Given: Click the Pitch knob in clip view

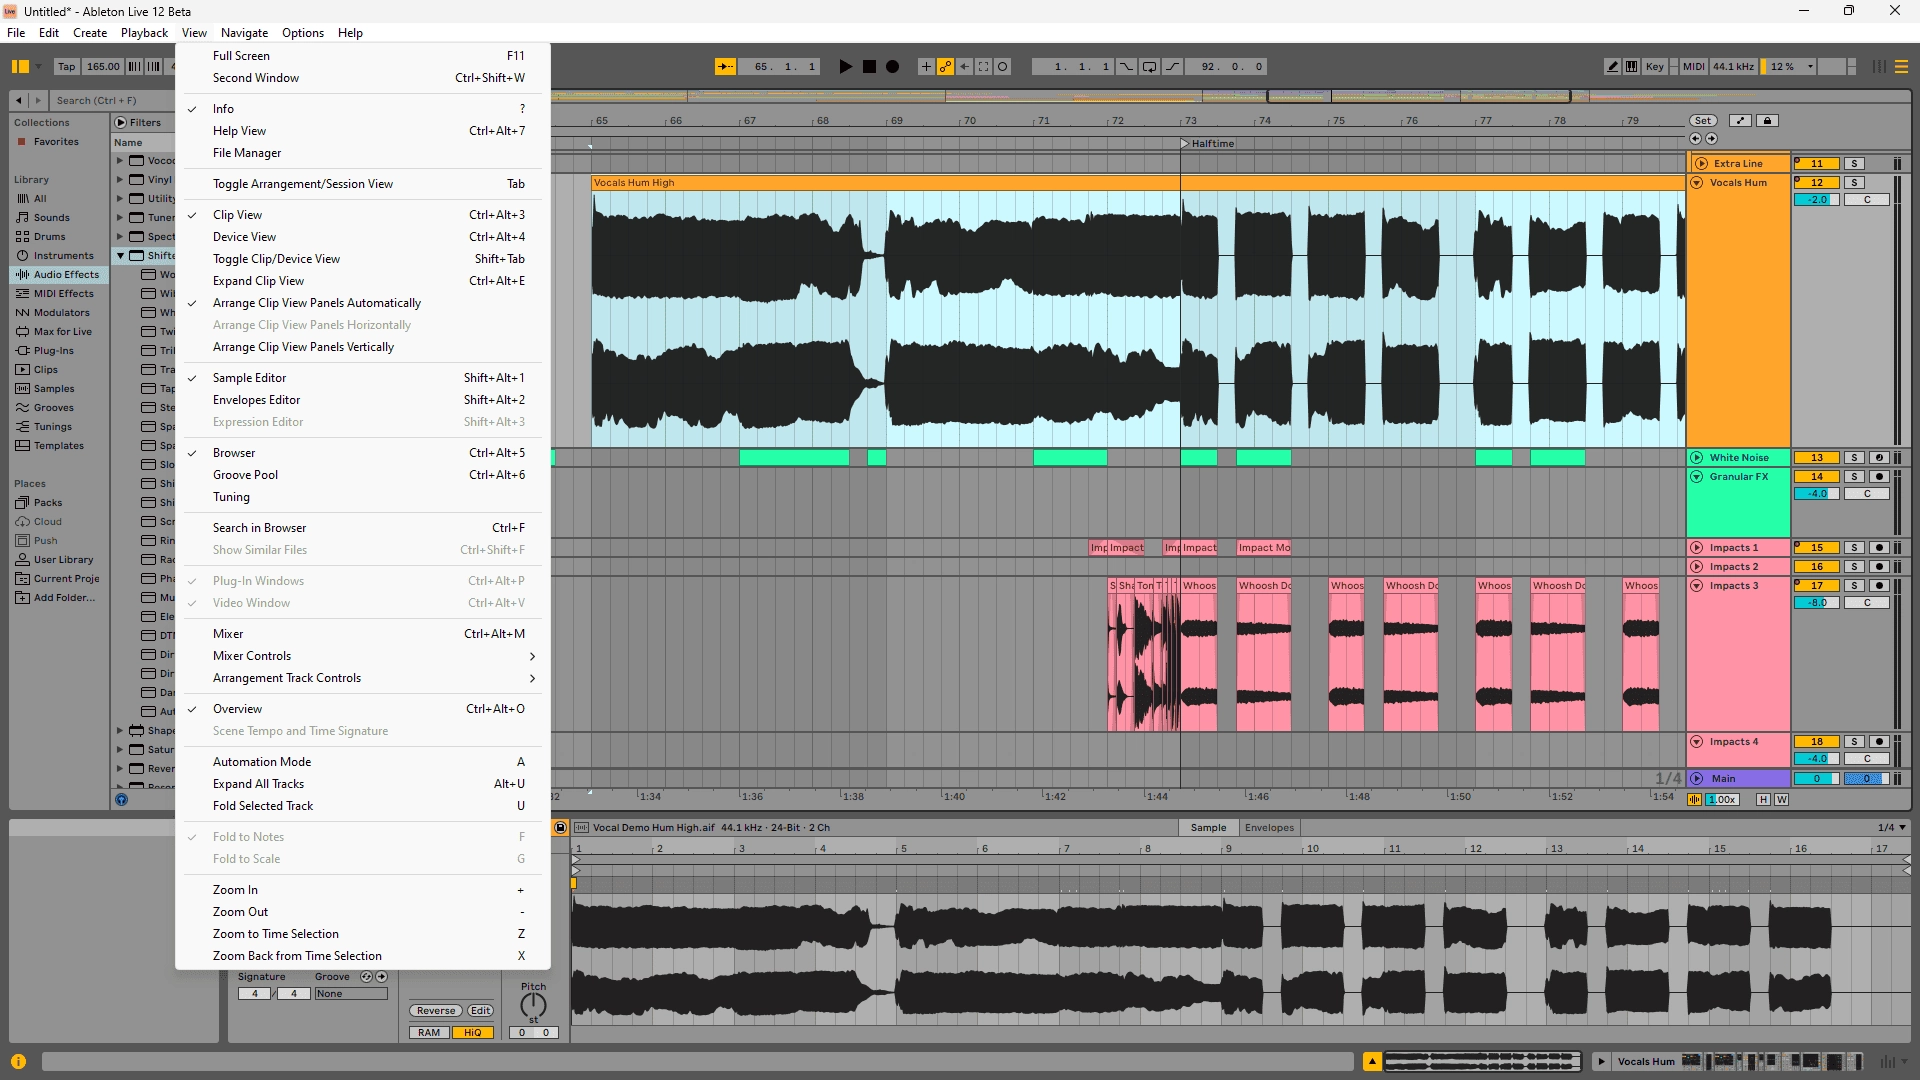Looking at the screenshot, I should [x=534, y=1005].
